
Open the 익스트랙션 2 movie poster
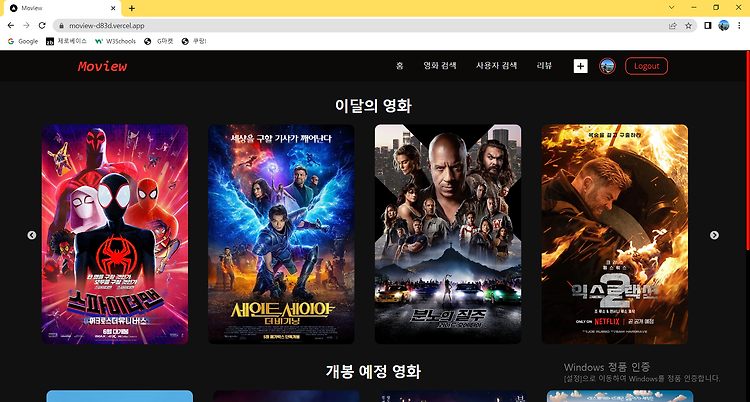coord(615,234)
